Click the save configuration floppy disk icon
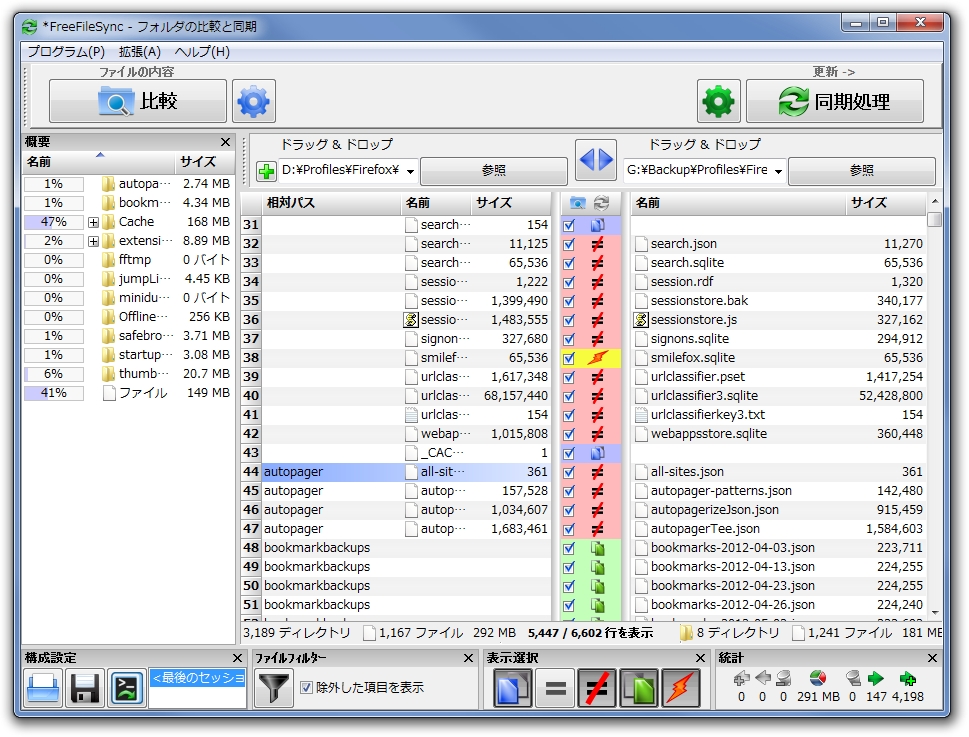This screenshot has height=737, width=969. click(84, 686)
